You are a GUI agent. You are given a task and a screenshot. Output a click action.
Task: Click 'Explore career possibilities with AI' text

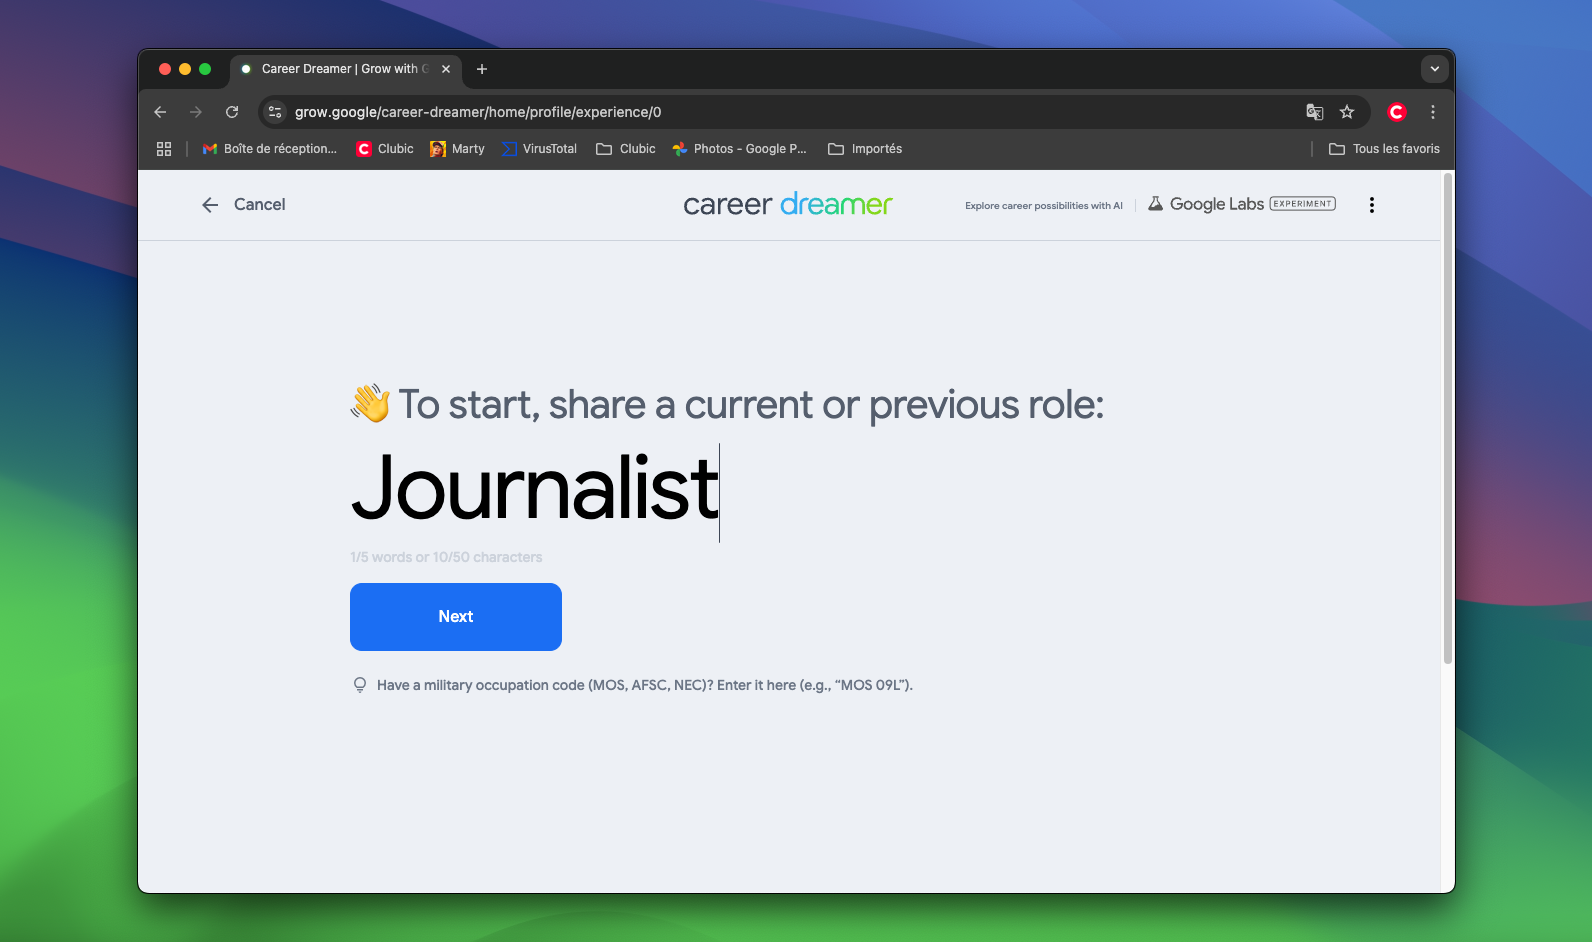(x=1044, y=206)
